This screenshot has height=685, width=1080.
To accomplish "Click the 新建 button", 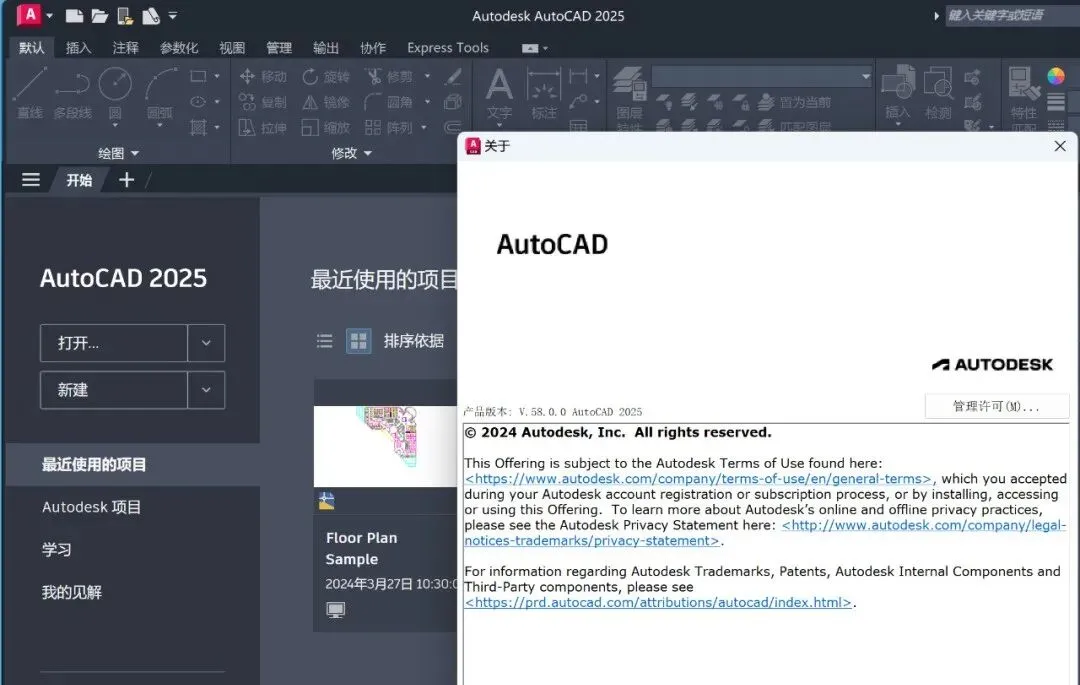I will 114,390.
